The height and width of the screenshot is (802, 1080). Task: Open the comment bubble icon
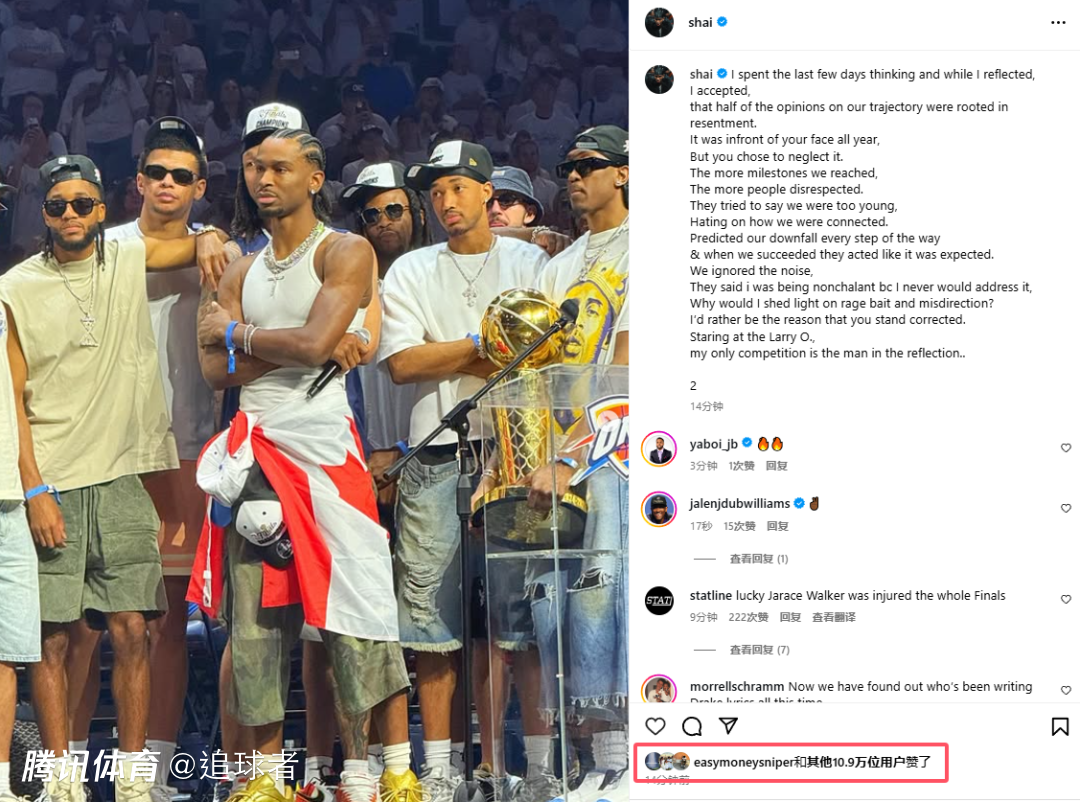[x=692, y=726]
